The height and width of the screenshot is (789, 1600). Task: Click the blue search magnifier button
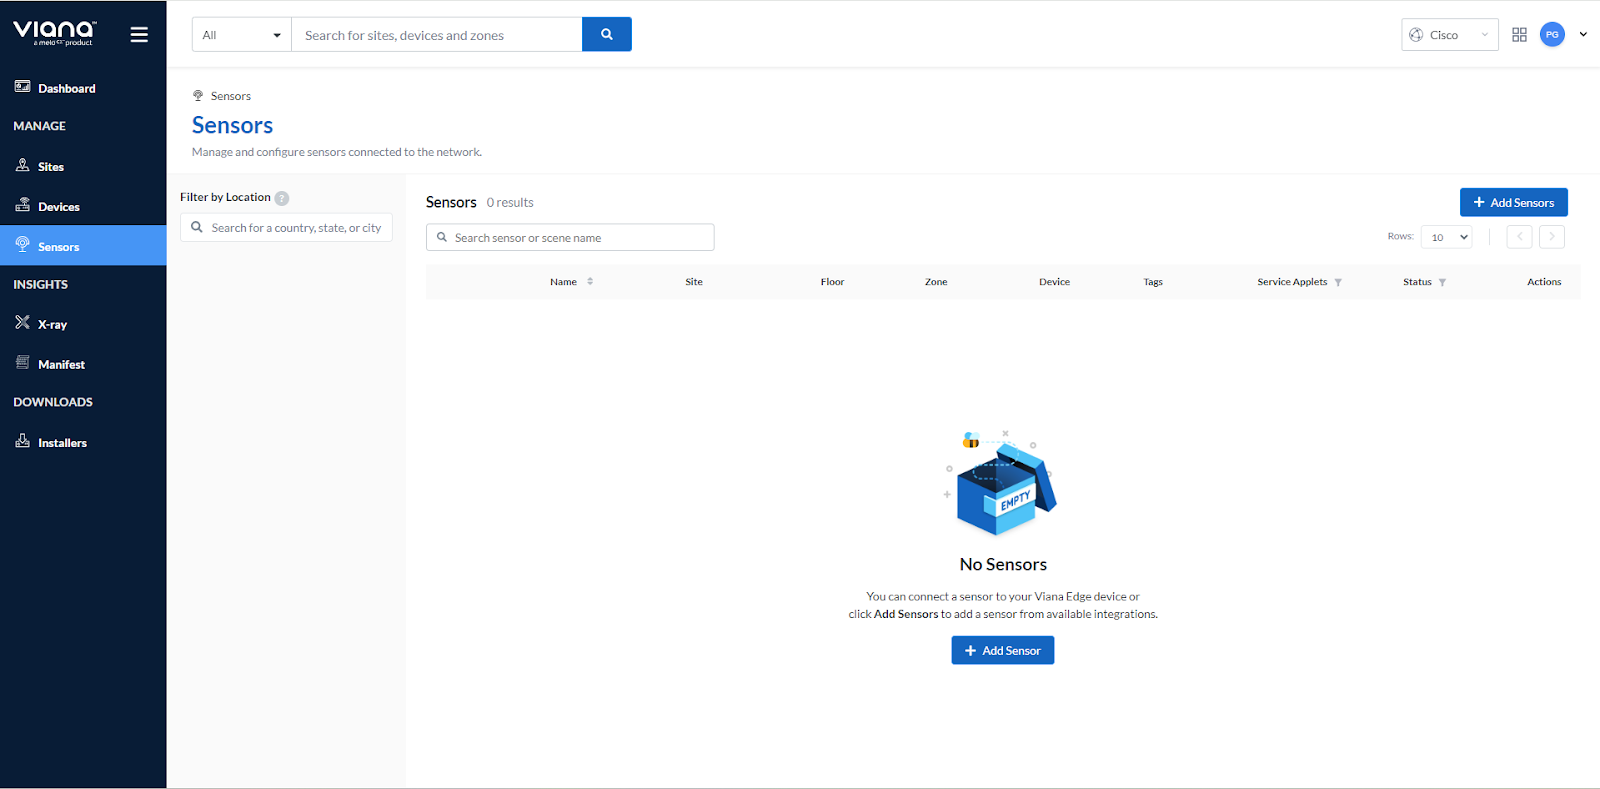[x=606, y=34]
